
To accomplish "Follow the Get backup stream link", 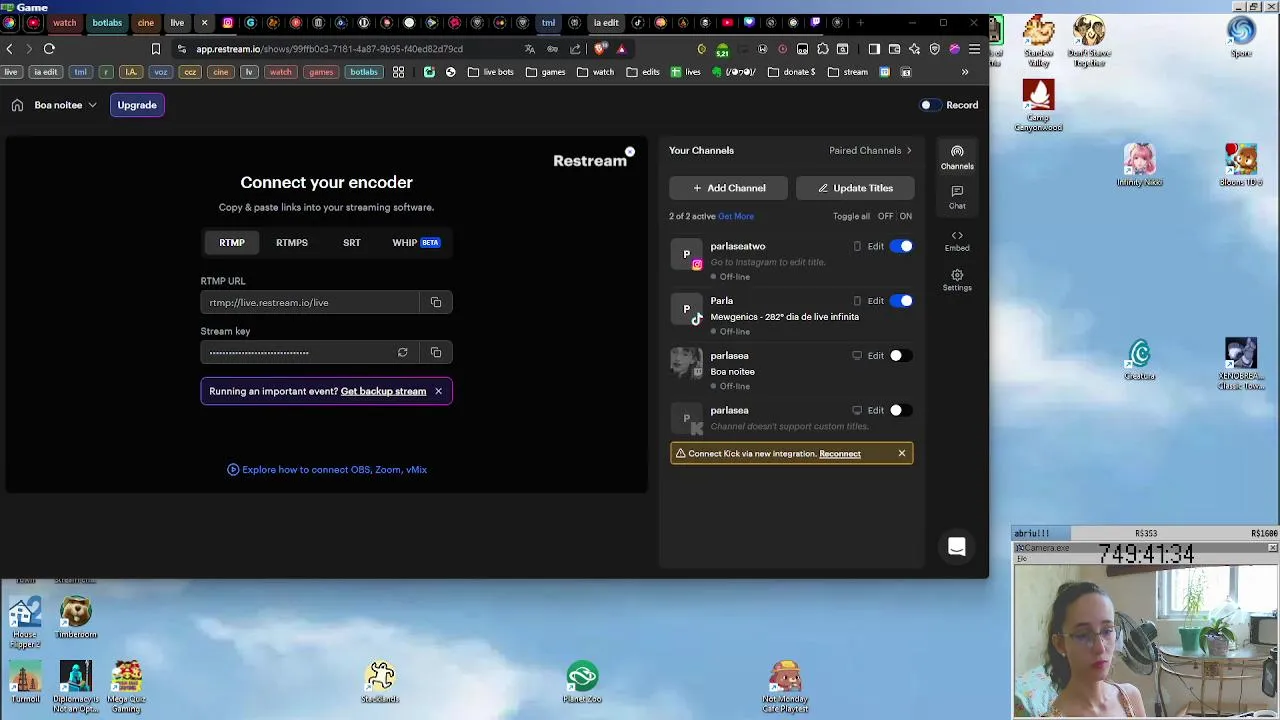I will pyautogui.click(x=383, y=391).
